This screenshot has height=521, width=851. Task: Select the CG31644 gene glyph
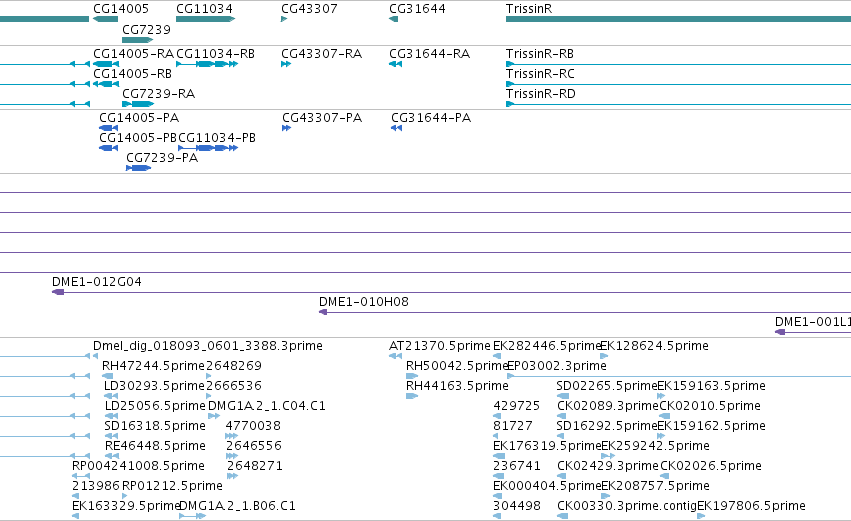click(393, 19)
